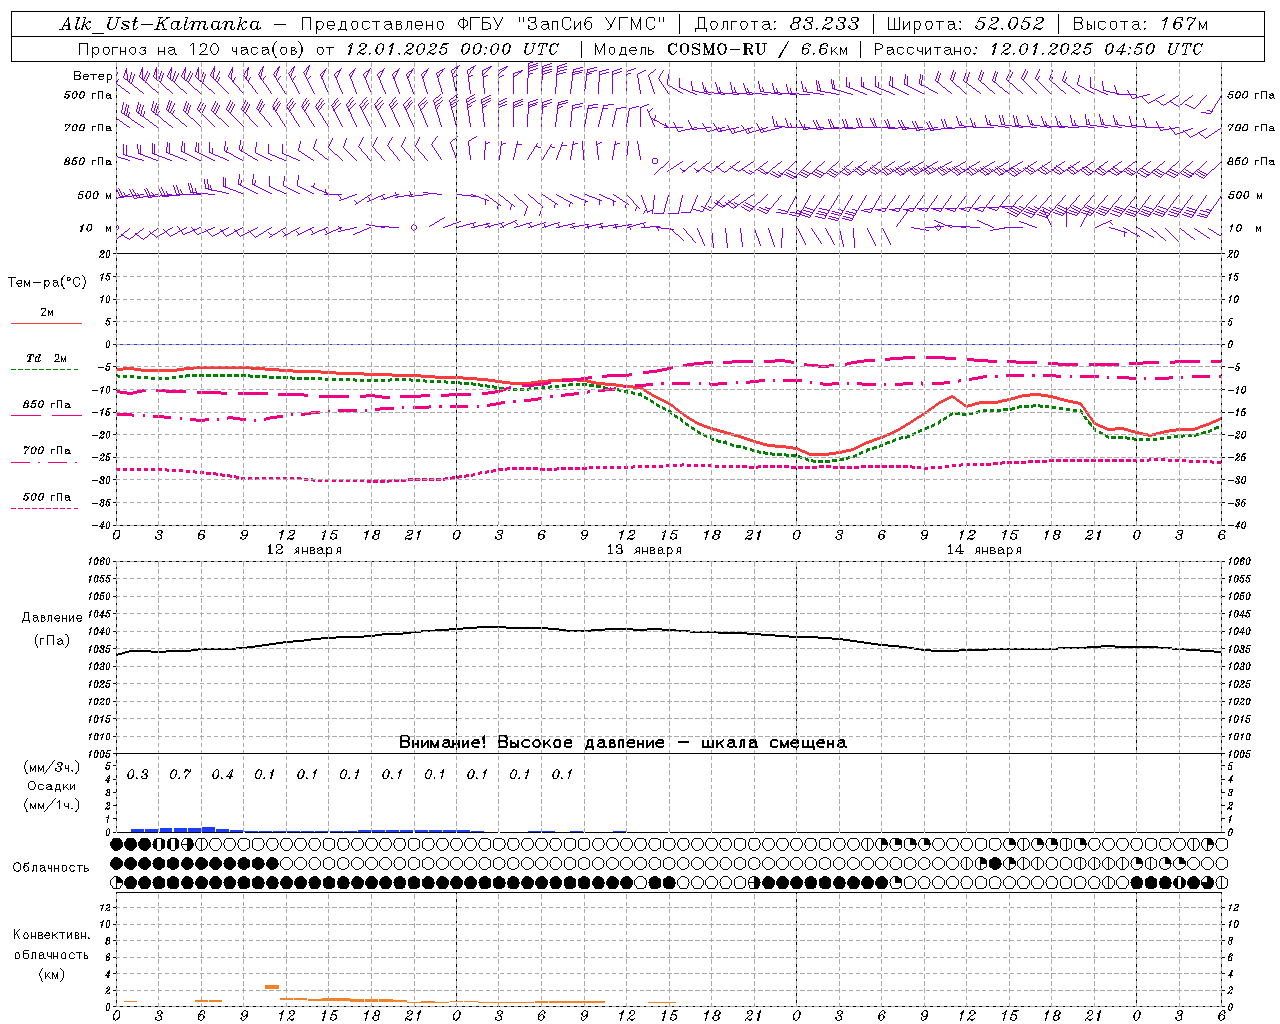Image resolution: width=1280 pixels, height=1024 pixels.
Task: Click the 850 гПа temperature legend entry
Action: 47,405
